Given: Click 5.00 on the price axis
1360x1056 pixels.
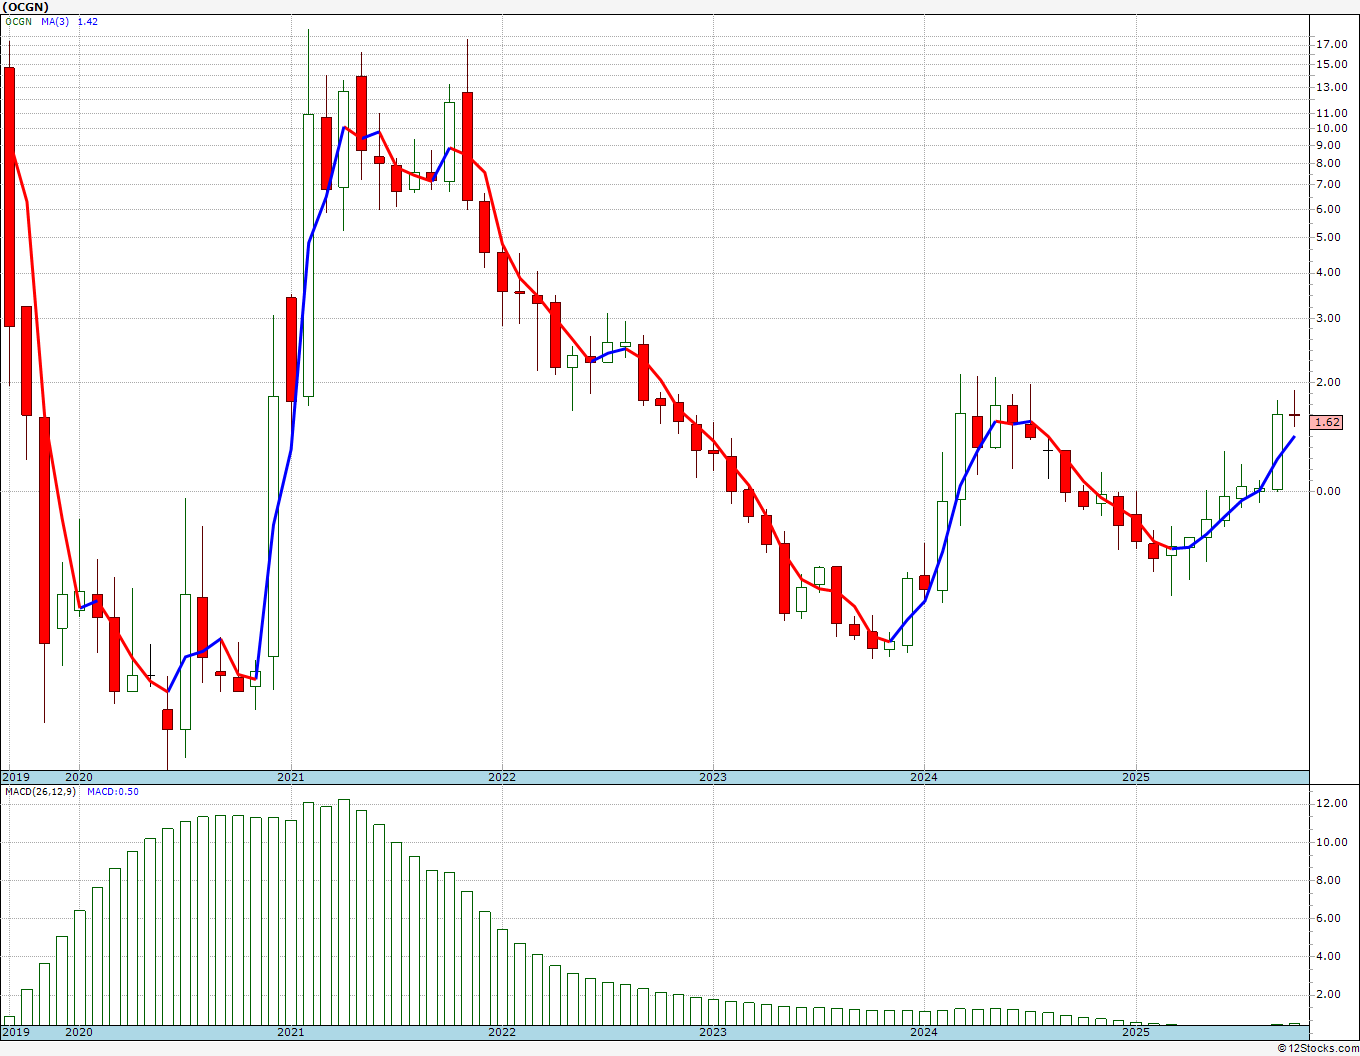Looking at the screenshot, I should point(1329,238).
